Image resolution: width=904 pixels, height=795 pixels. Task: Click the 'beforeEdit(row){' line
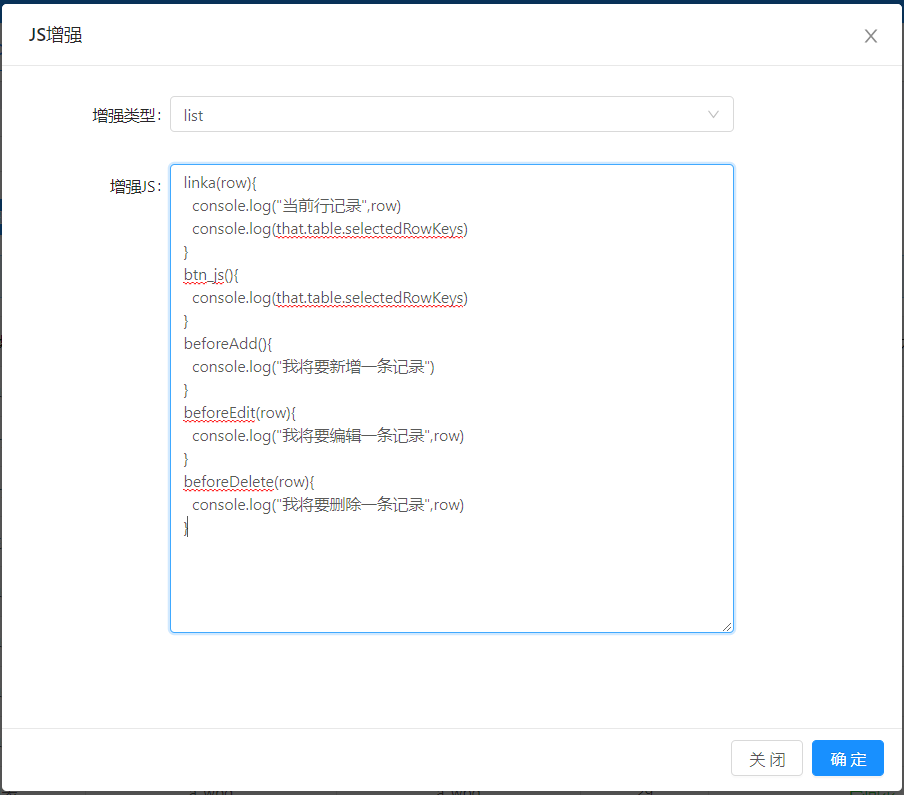tap(240, 413)
